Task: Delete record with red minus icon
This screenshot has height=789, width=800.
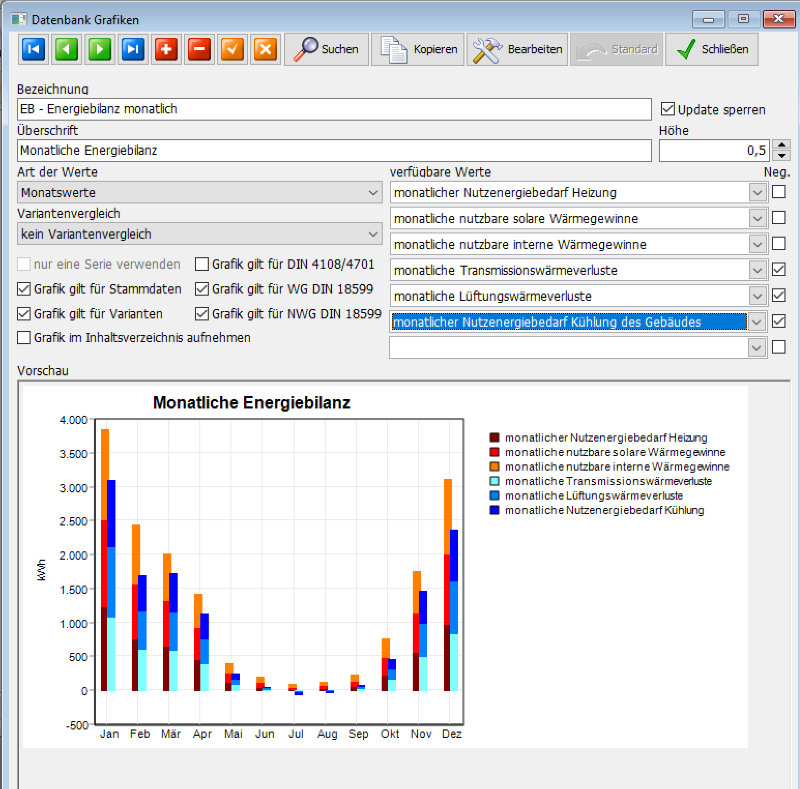Action: [199, 49]
